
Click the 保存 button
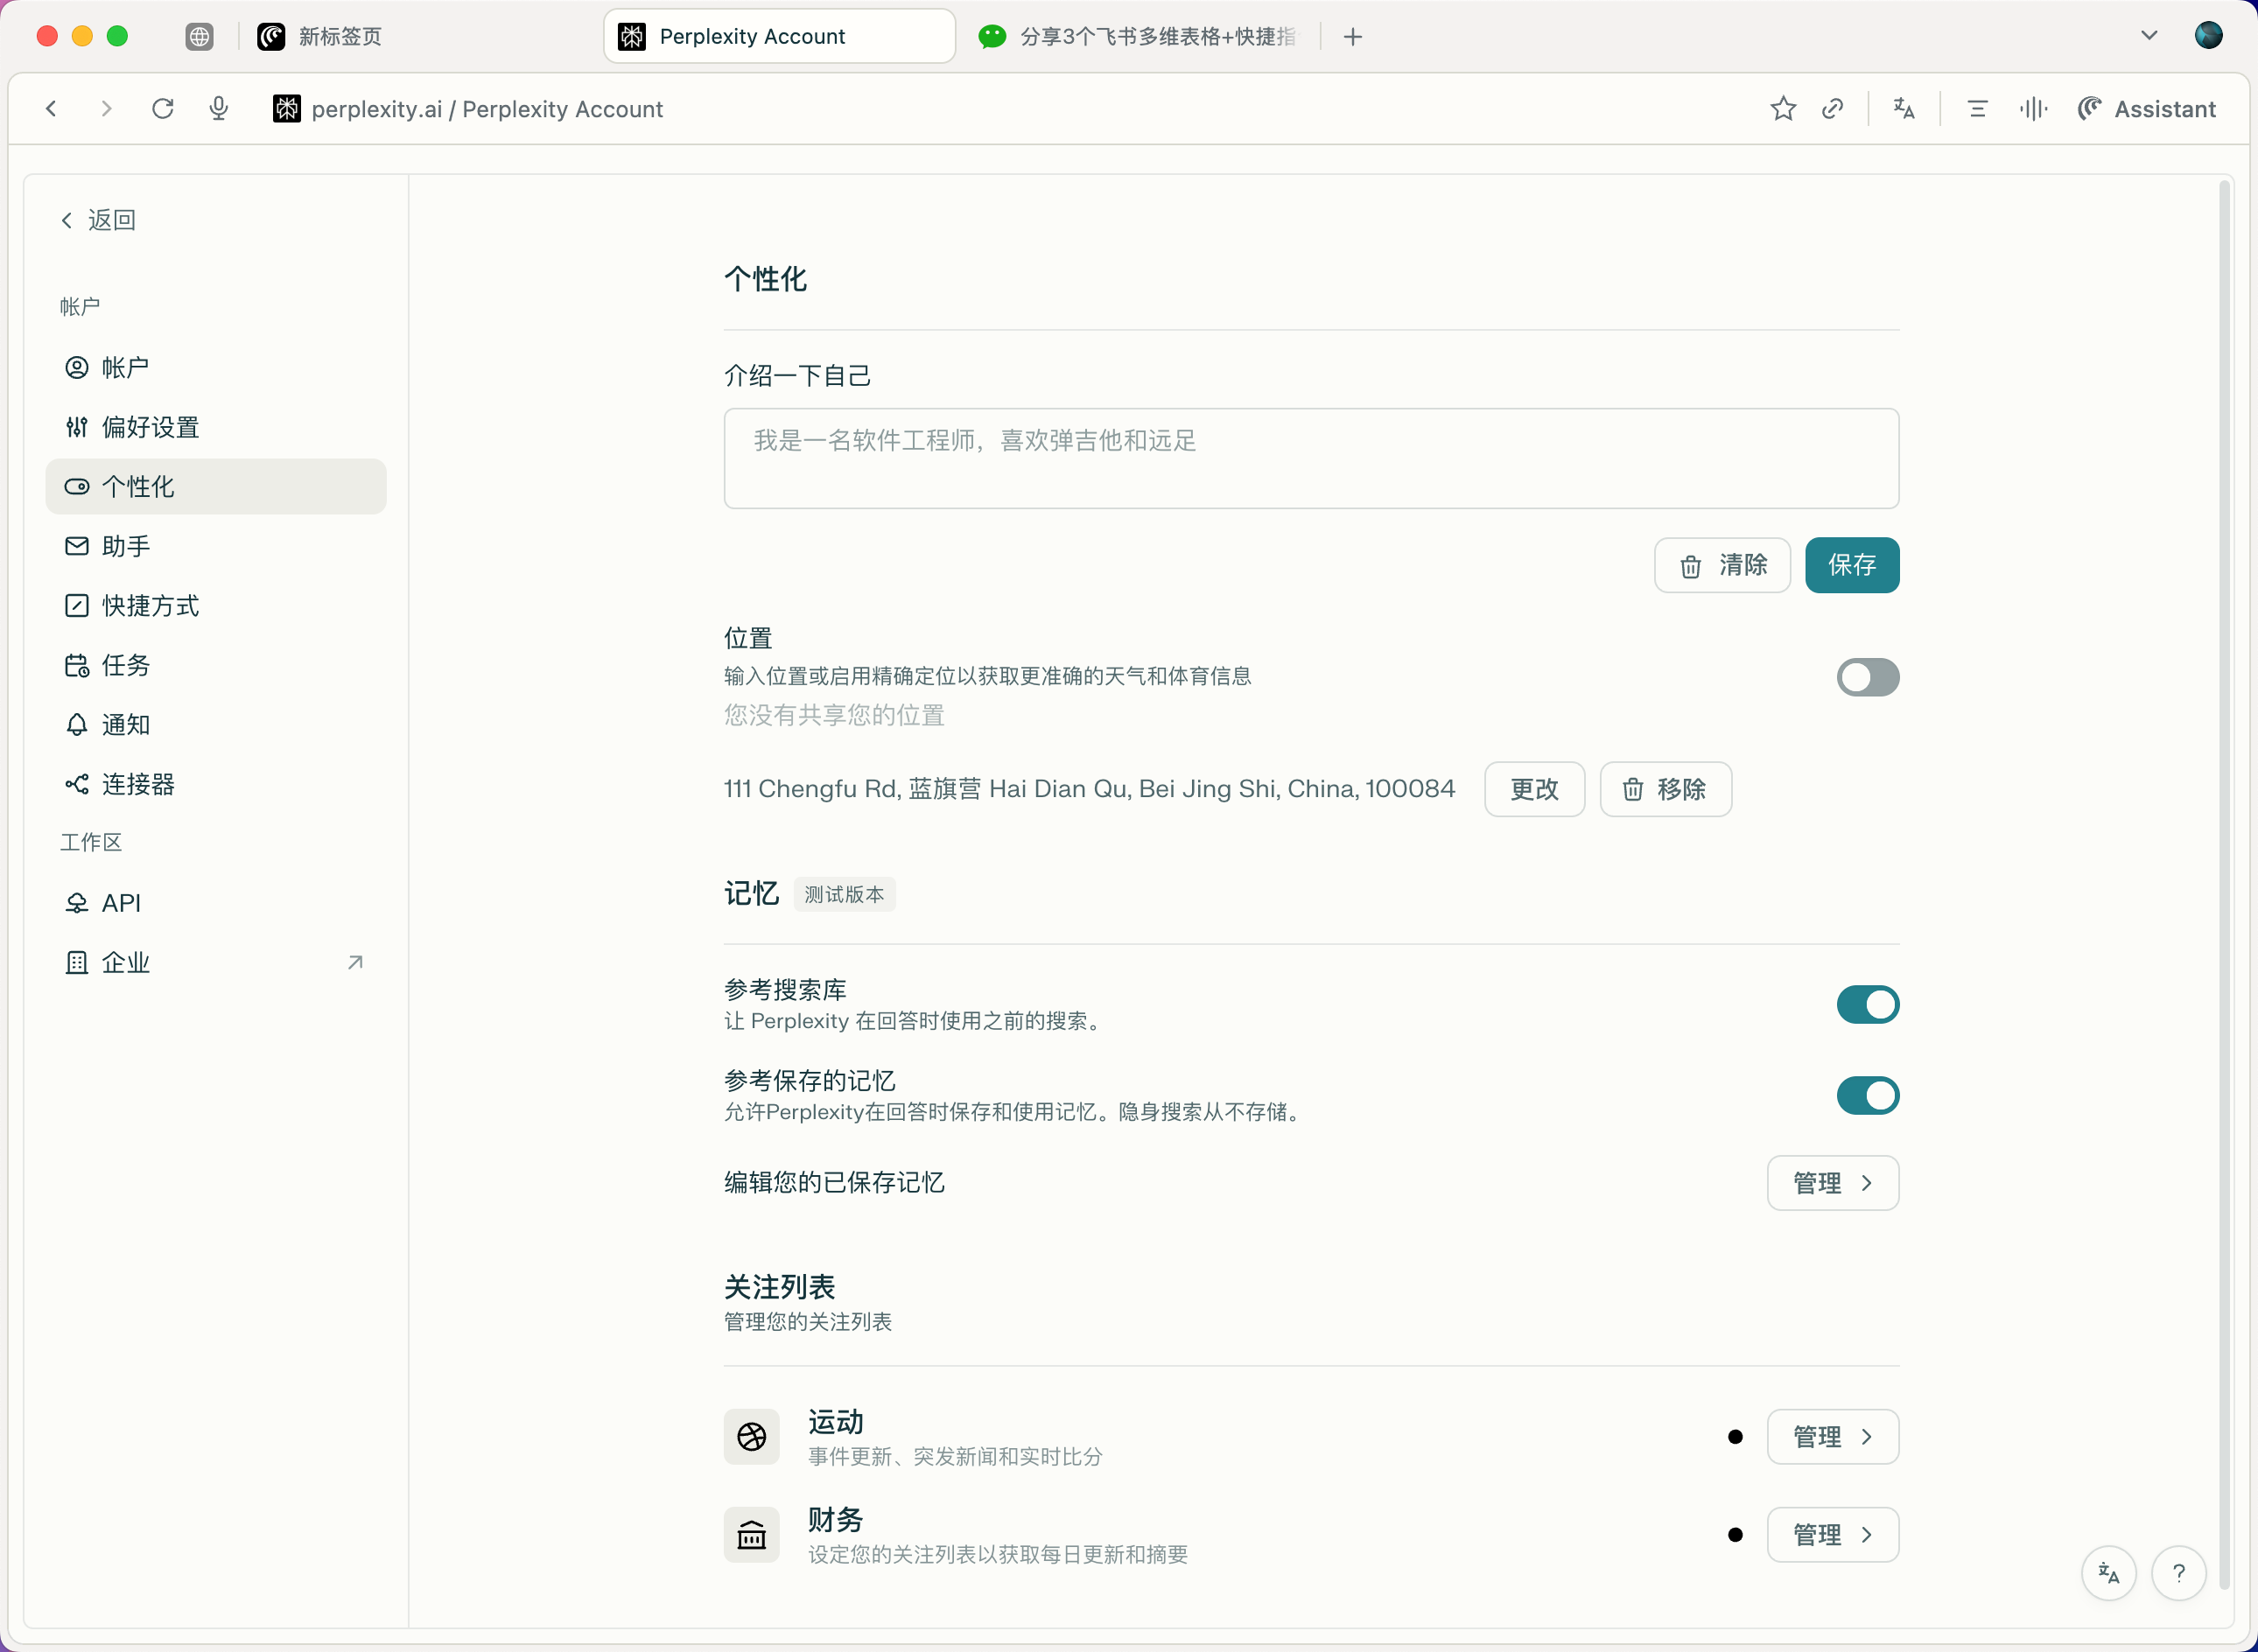1851,565
